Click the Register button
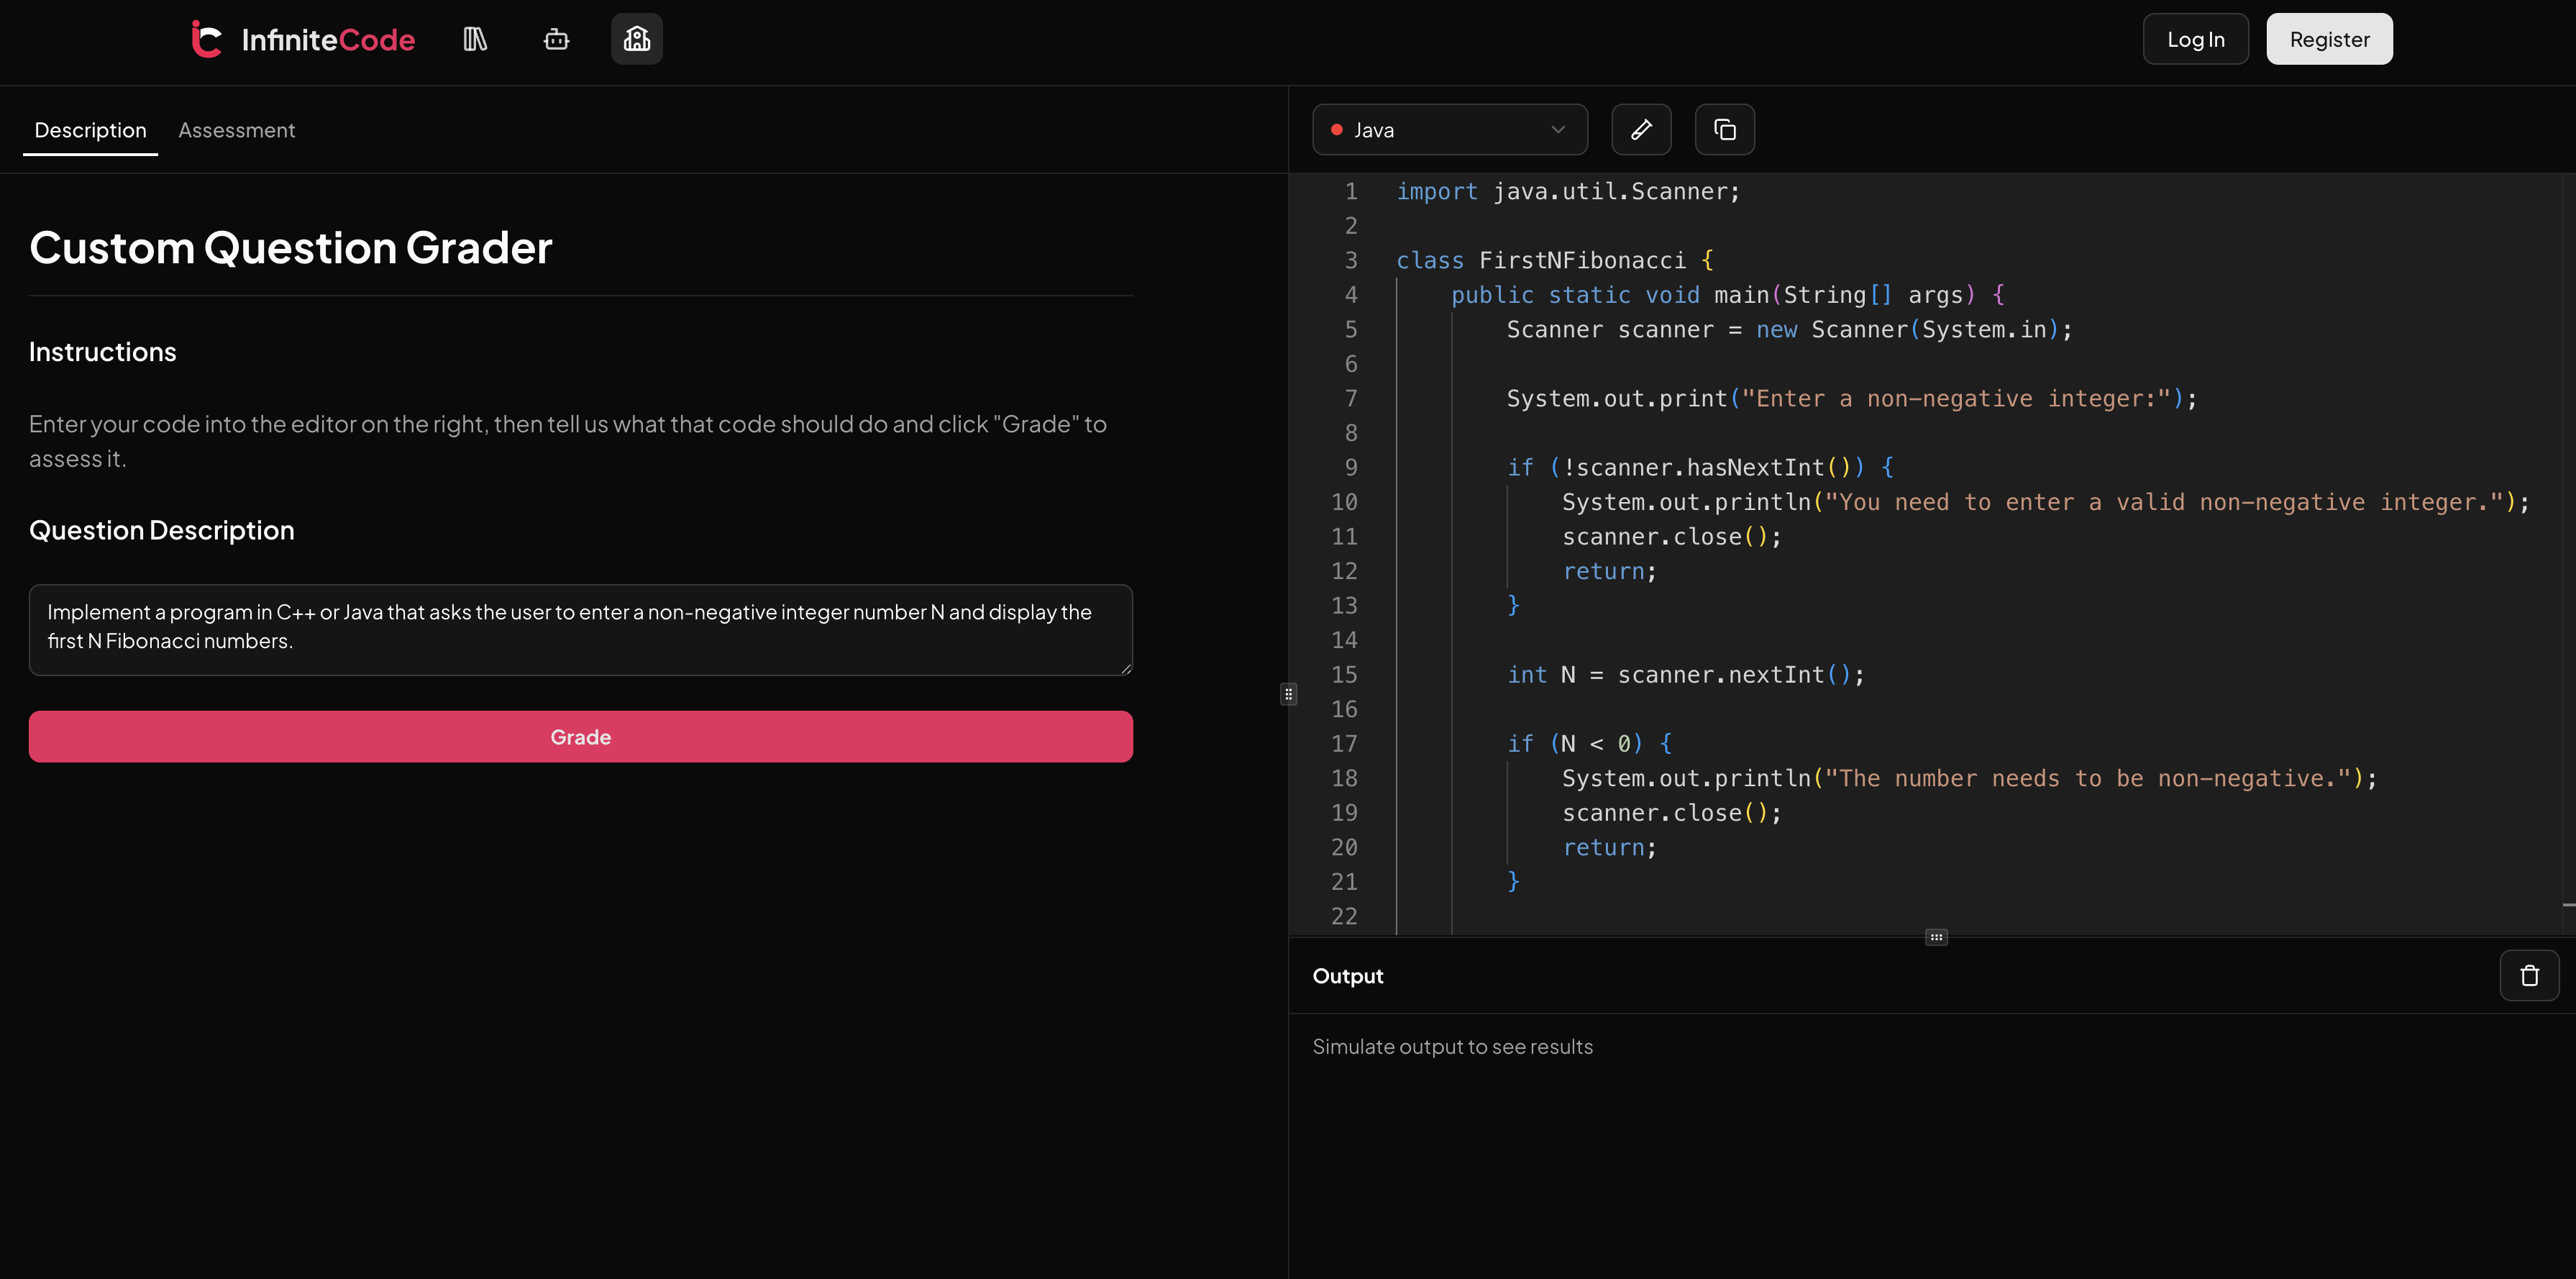Viewport: 2576px width, 1279px height. click(2329, 39)
